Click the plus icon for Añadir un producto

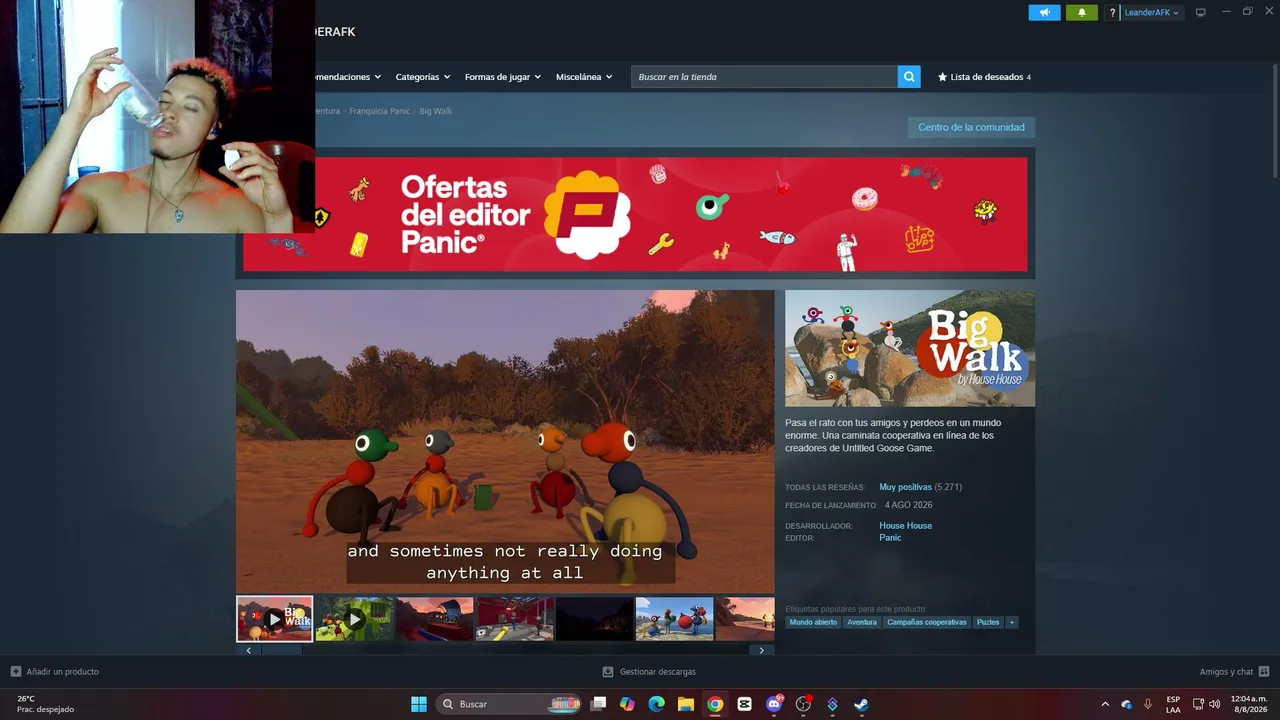point(15,672)
